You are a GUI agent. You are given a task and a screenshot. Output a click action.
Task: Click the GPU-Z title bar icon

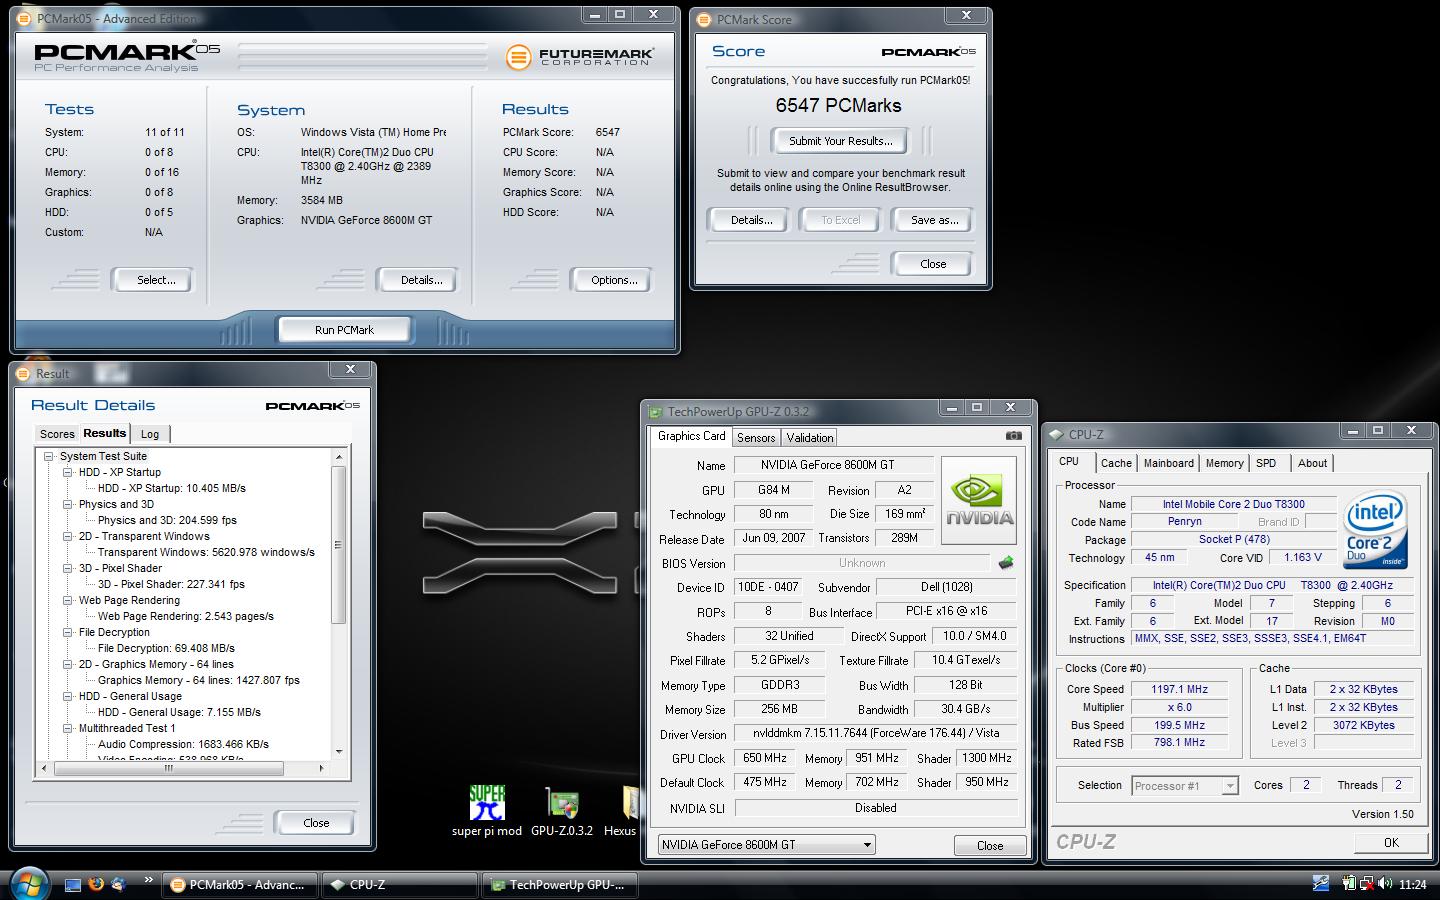[x=655, y=411]
